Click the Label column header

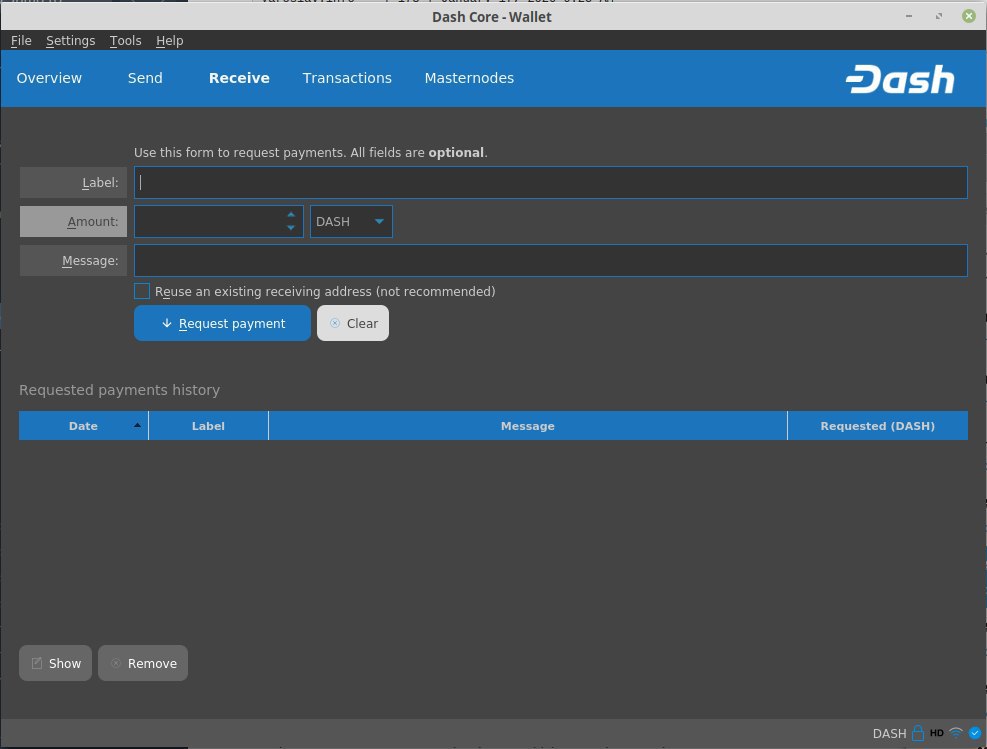pos(208,426)
